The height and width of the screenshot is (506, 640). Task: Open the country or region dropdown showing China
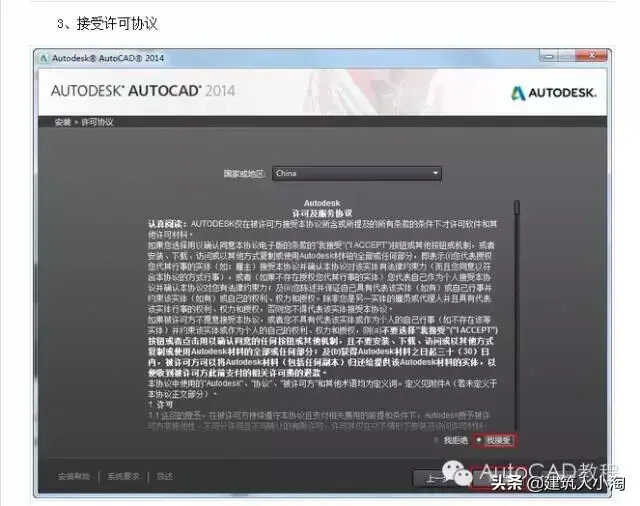pos(357,173)
